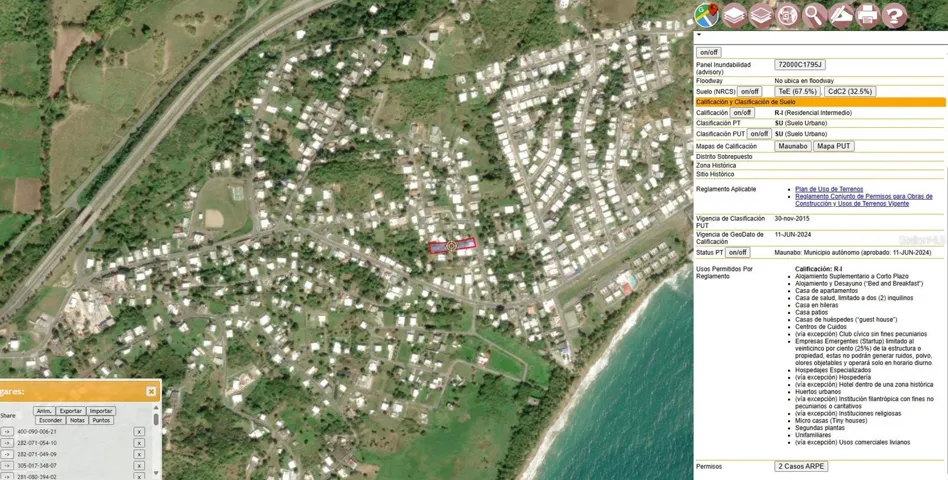Open the Google Maps icon

[x=708, y=15]
